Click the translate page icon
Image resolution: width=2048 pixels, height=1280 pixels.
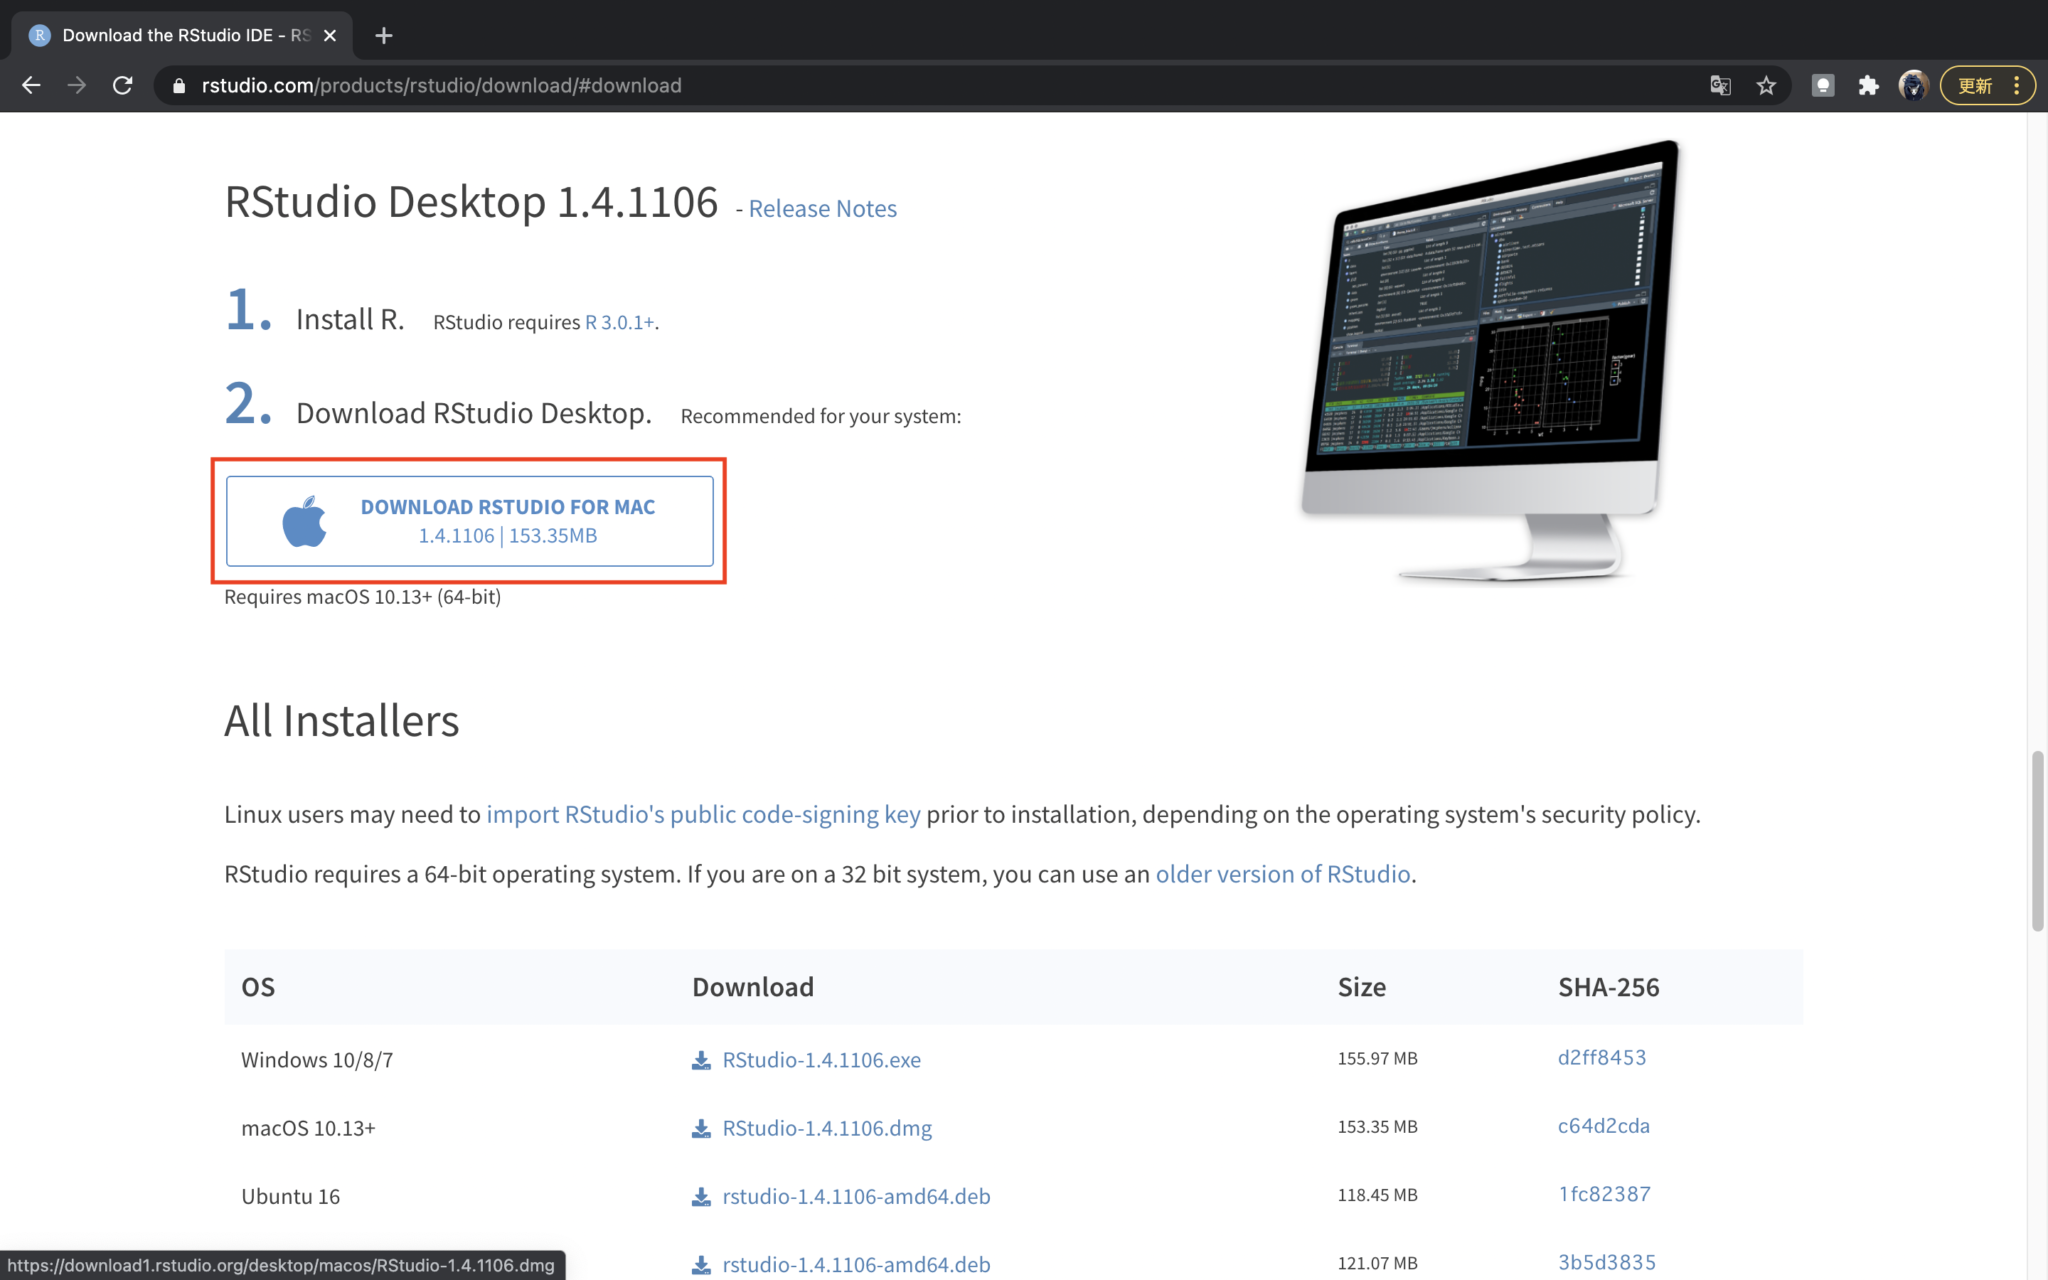click(x=1720, y=86)
